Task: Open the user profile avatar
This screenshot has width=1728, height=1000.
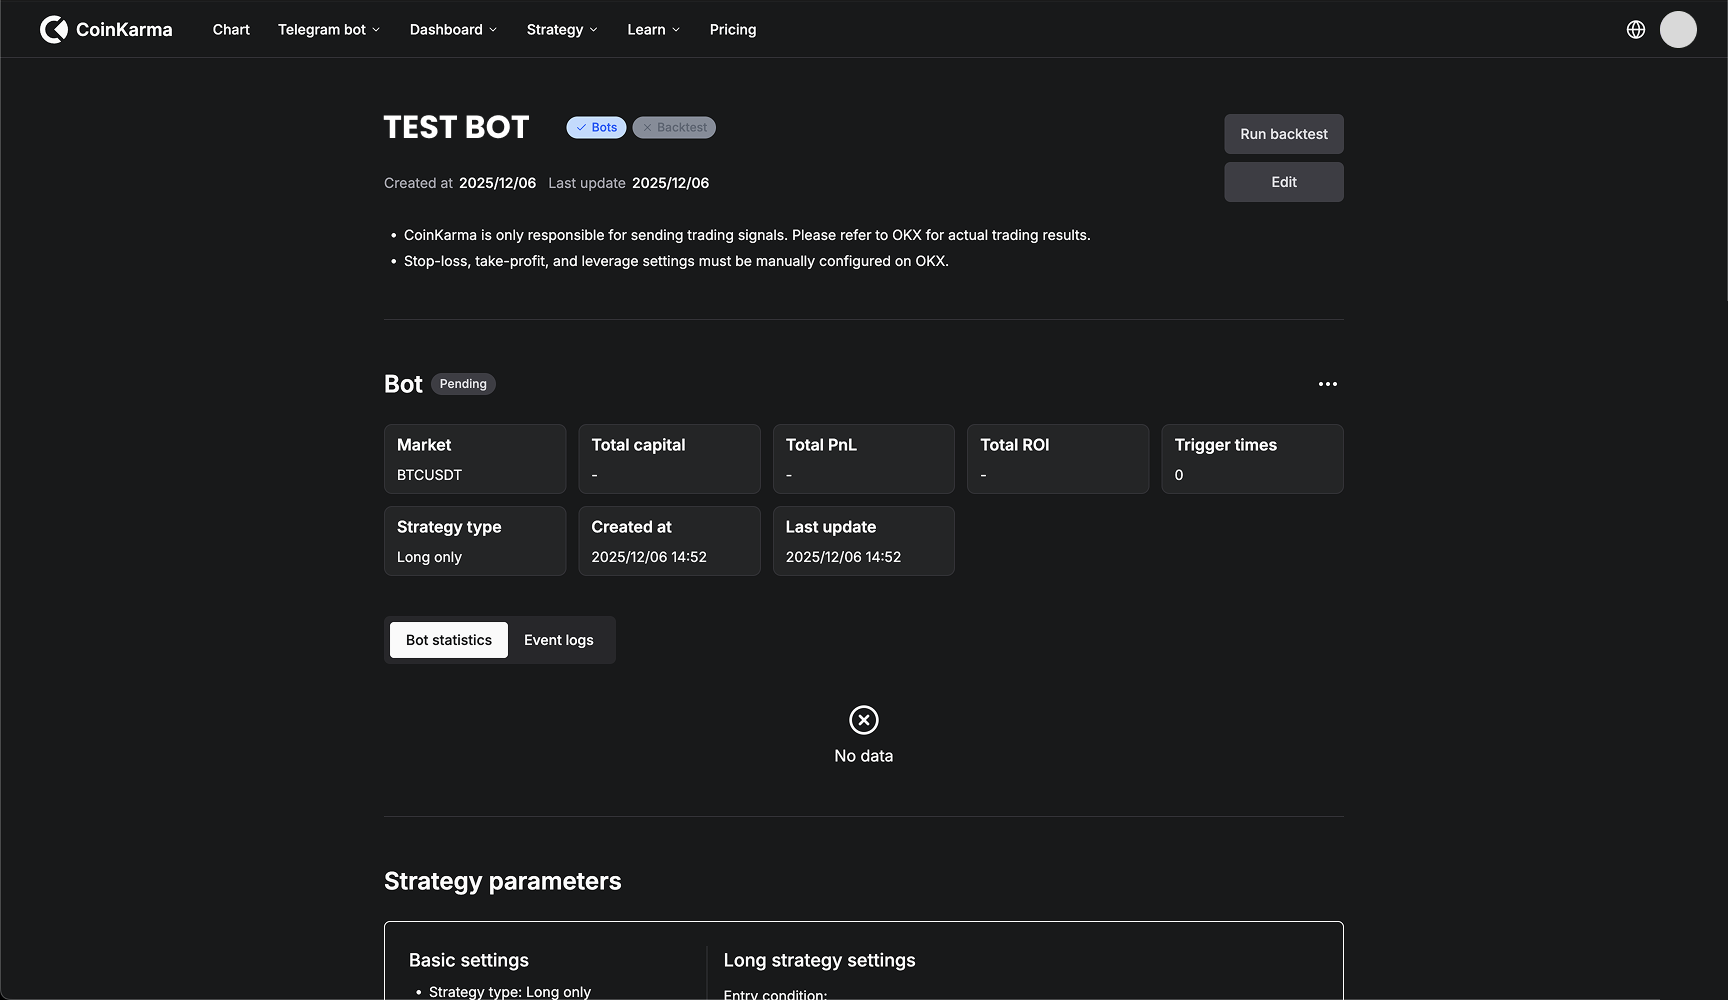Action: (x=1678, y=30)
